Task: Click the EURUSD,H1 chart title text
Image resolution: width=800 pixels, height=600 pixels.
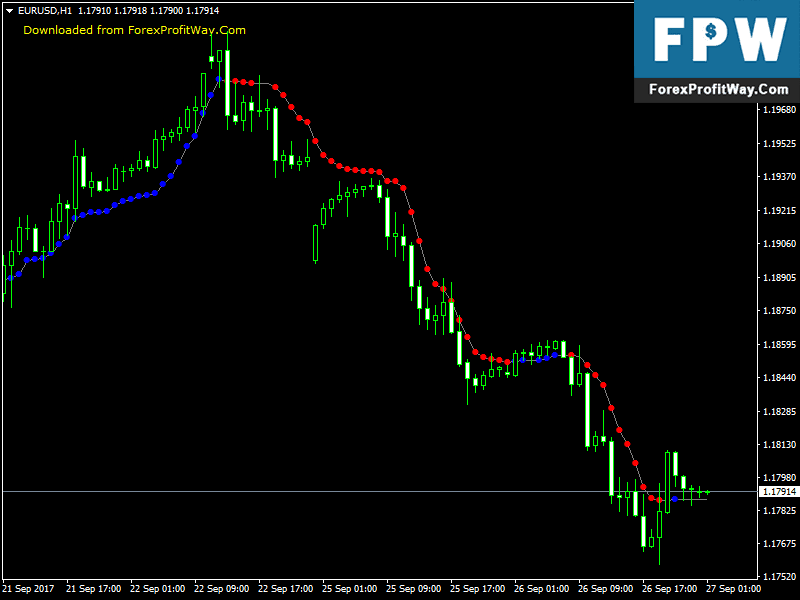Action: [x=45, y=11]
